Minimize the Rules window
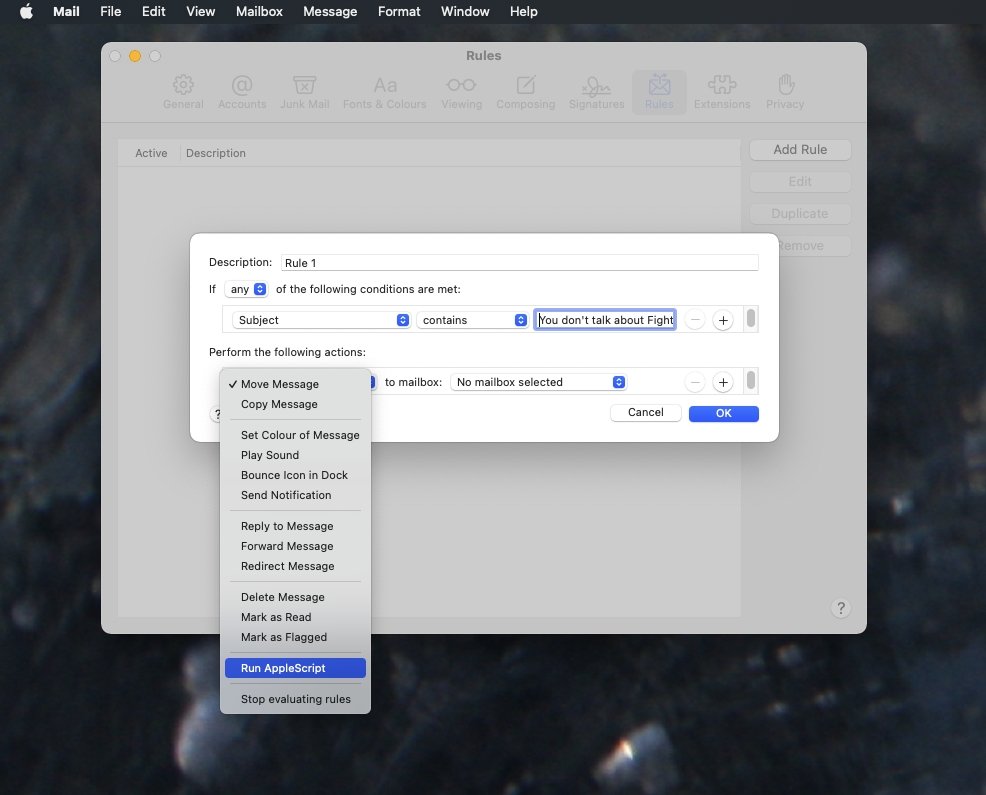 (x=135, y=56)
